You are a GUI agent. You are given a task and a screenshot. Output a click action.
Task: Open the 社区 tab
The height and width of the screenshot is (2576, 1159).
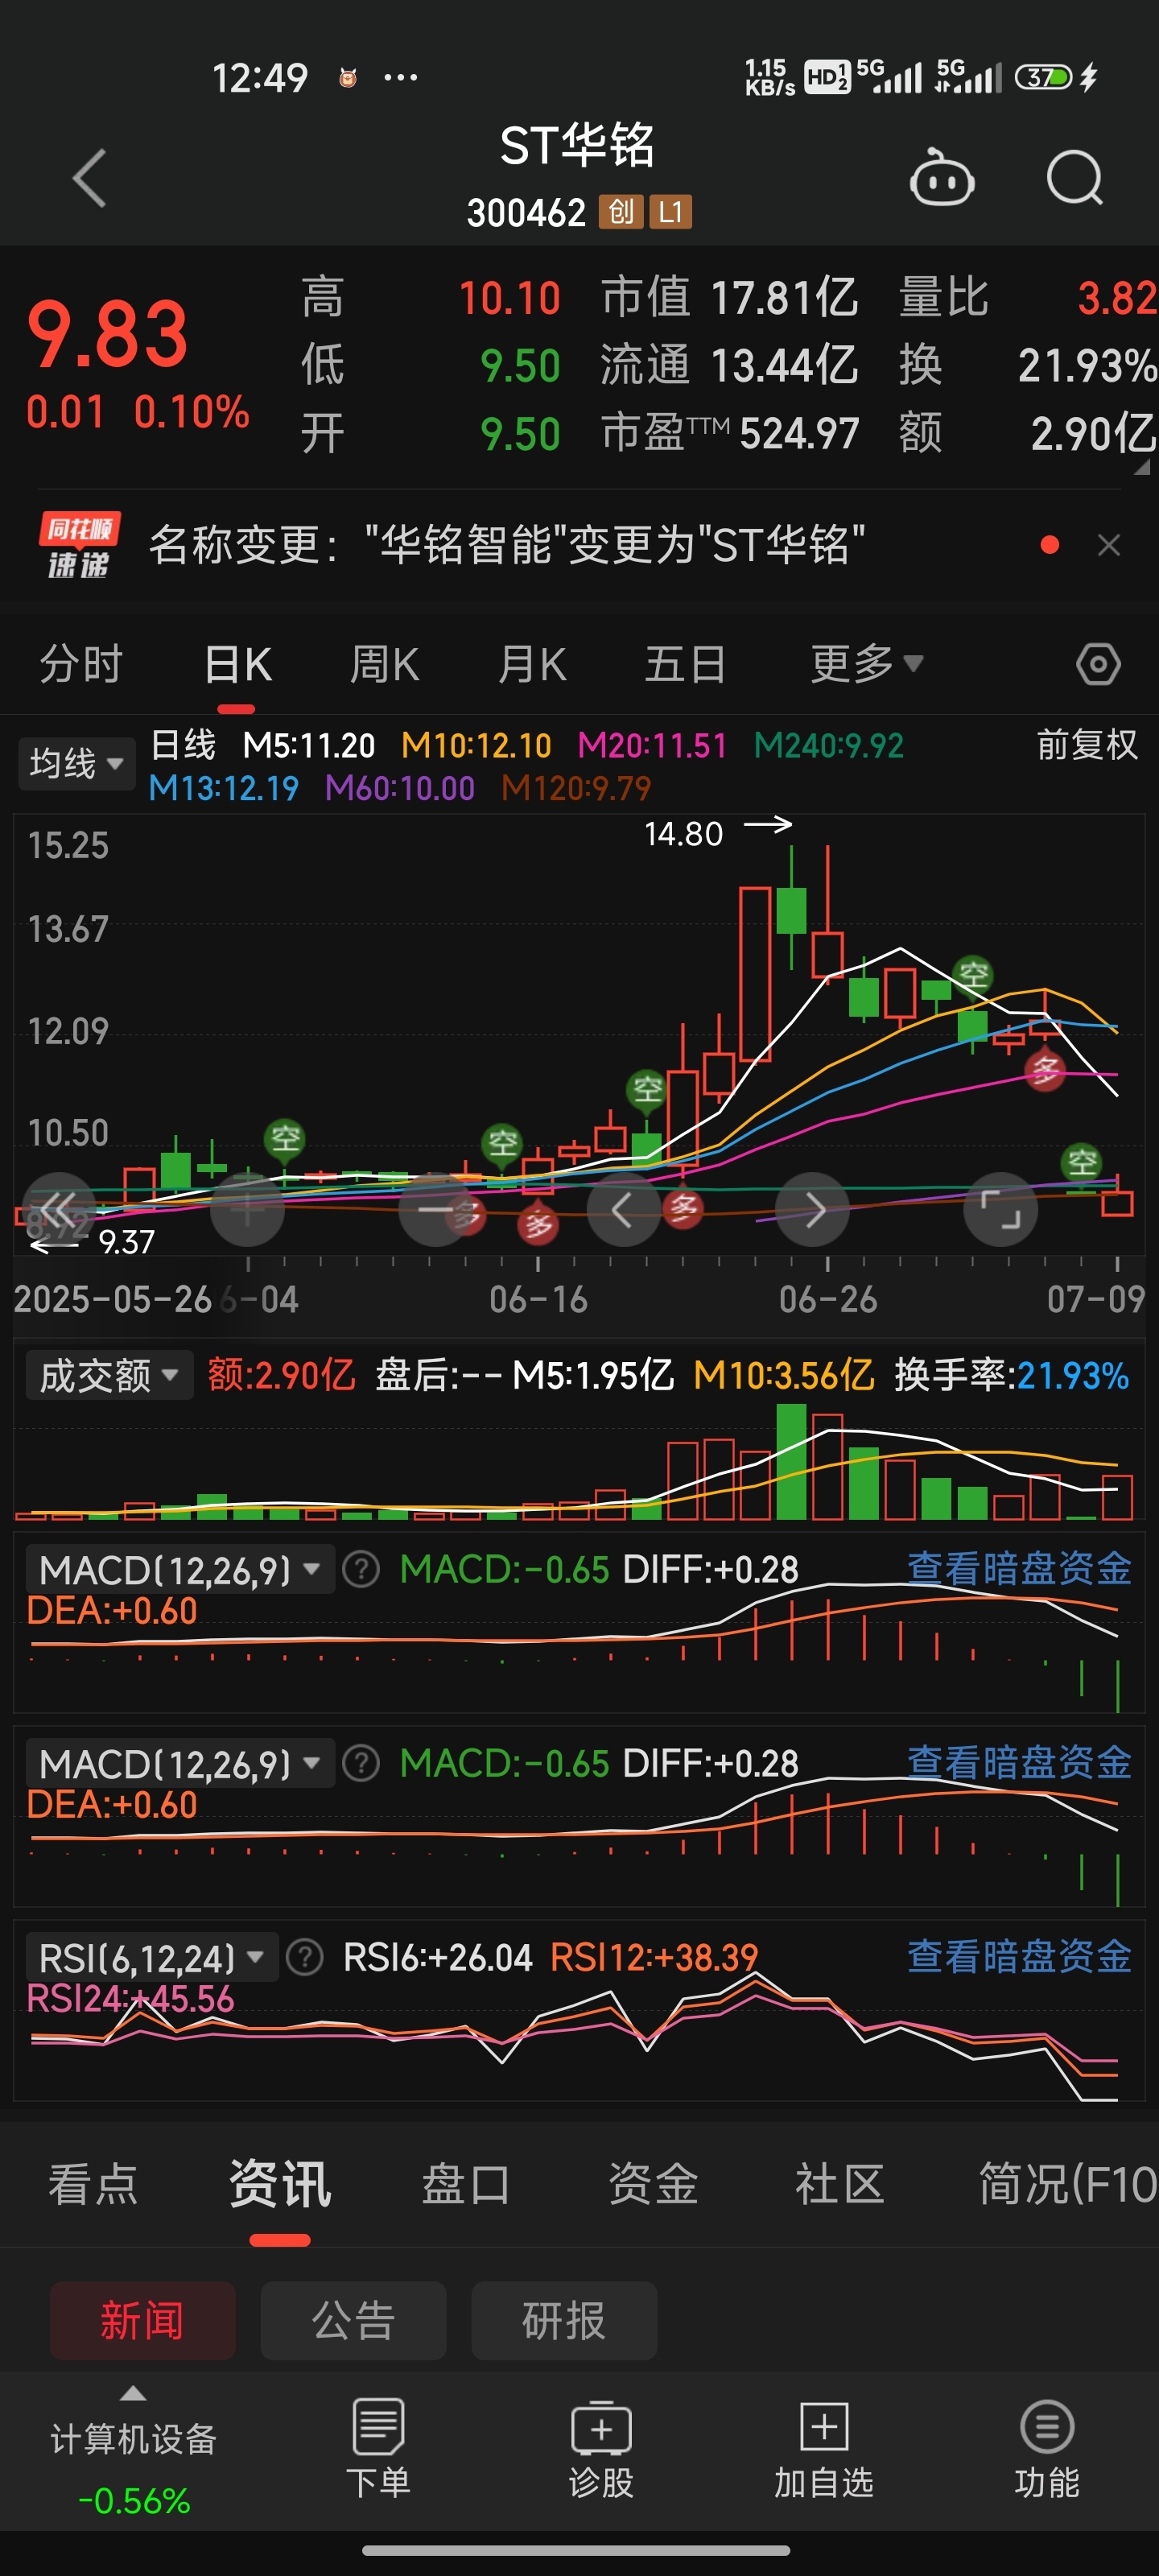tap(840, 2184)
